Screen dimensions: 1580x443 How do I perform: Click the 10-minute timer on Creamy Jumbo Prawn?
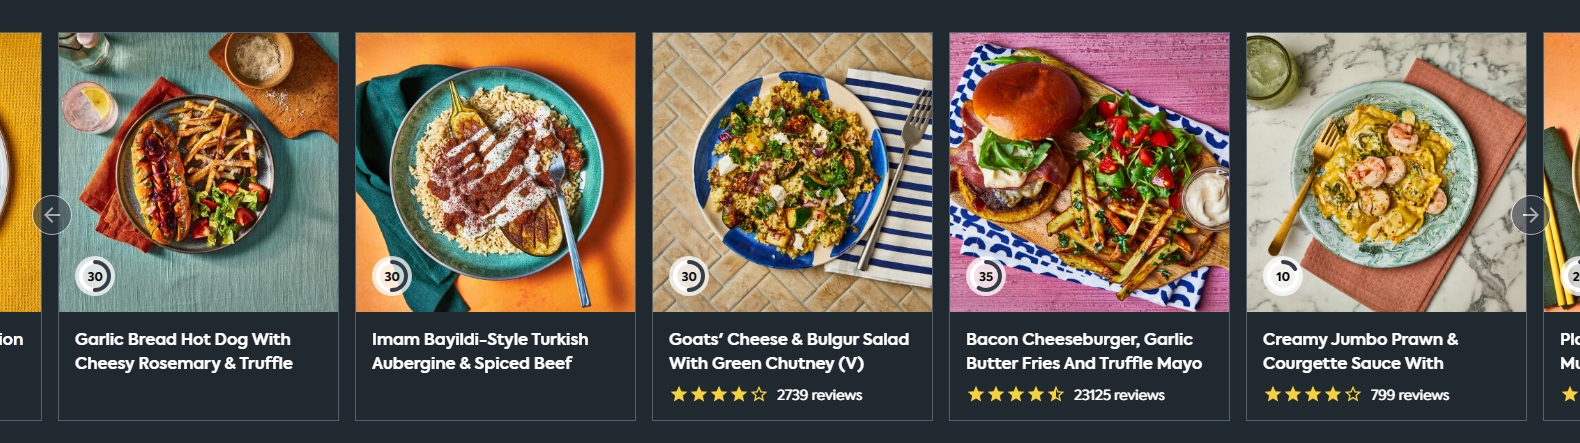click(1283, 276)
